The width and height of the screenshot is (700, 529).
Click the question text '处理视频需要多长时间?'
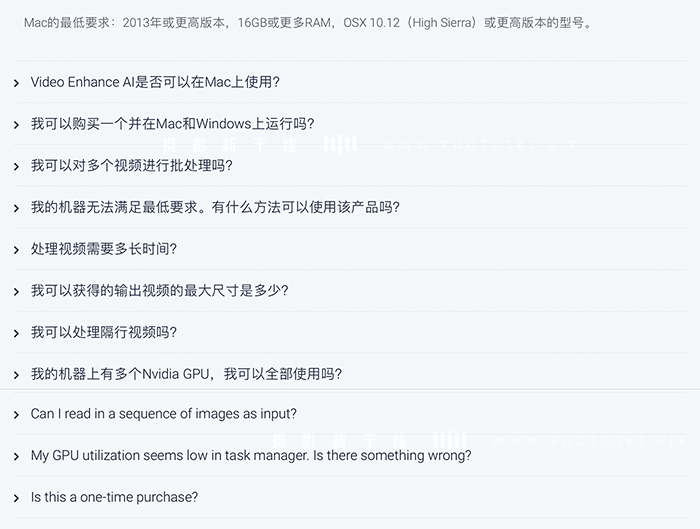104,249
